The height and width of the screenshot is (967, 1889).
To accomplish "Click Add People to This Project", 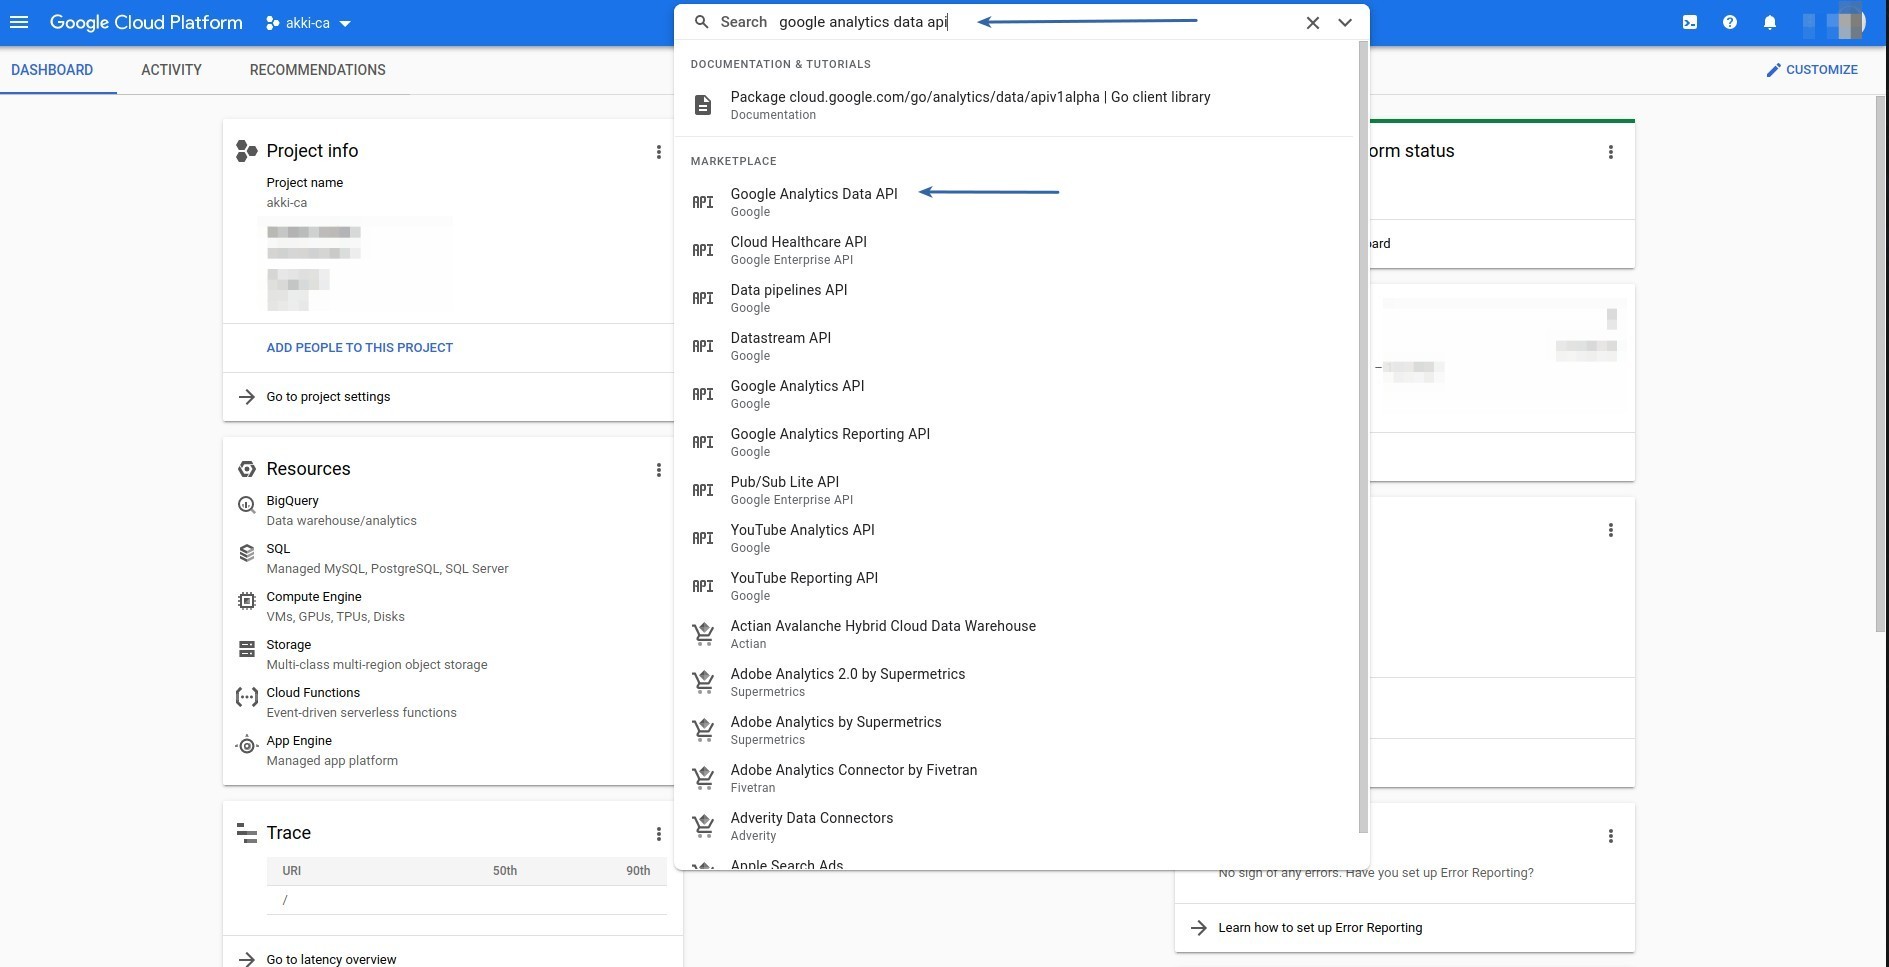I will coord(359,348).
